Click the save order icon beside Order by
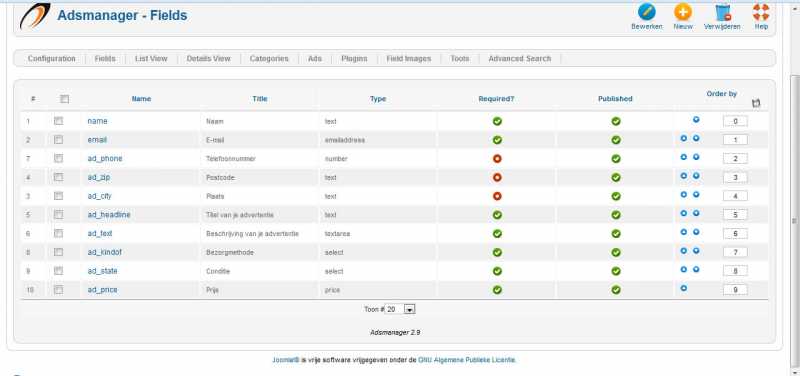Viewport: 800px width, 376px height. tap(756, 103)
